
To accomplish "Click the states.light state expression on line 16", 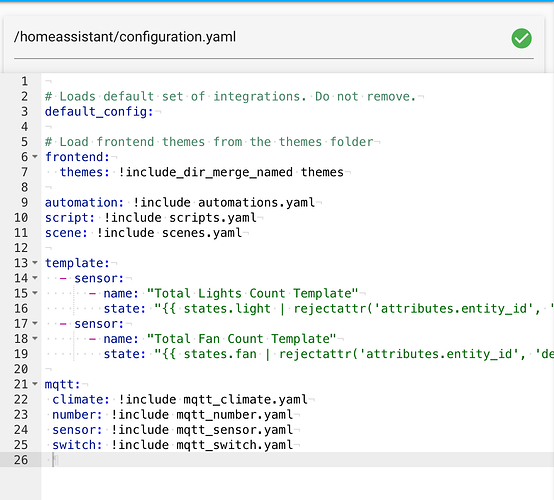I will [353, 308].
